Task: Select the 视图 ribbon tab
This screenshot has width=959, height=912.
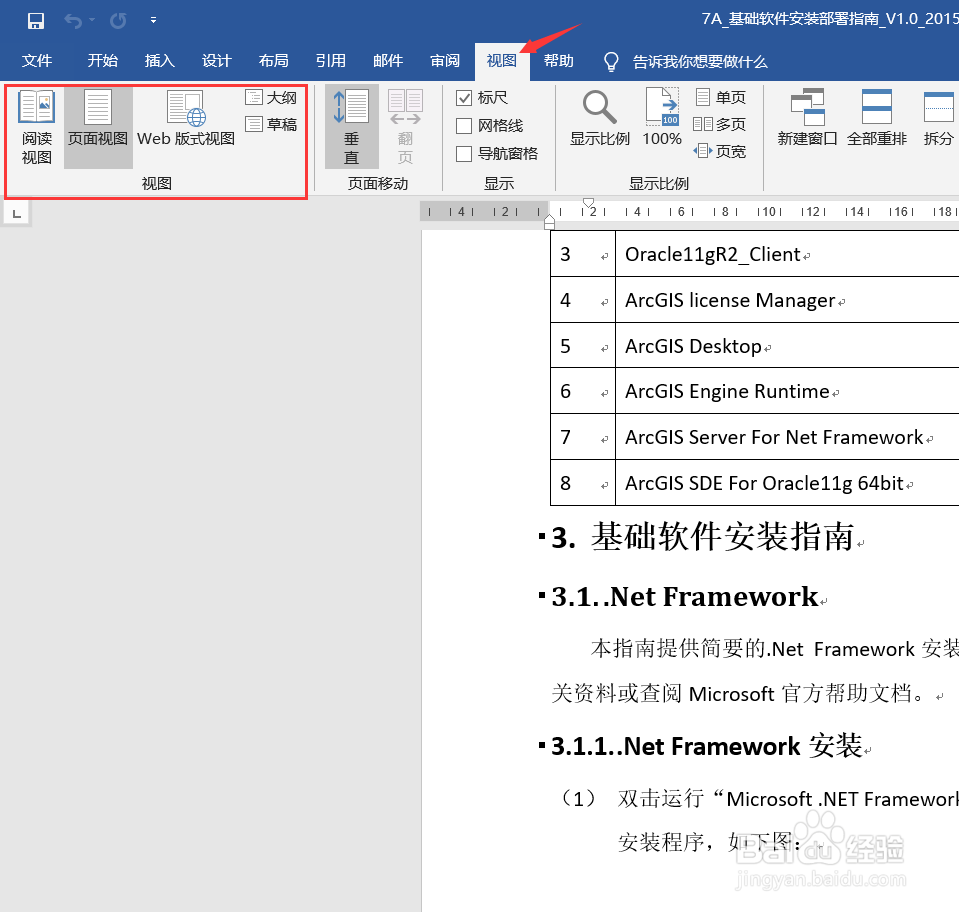Action: click(x=502, y=61)
